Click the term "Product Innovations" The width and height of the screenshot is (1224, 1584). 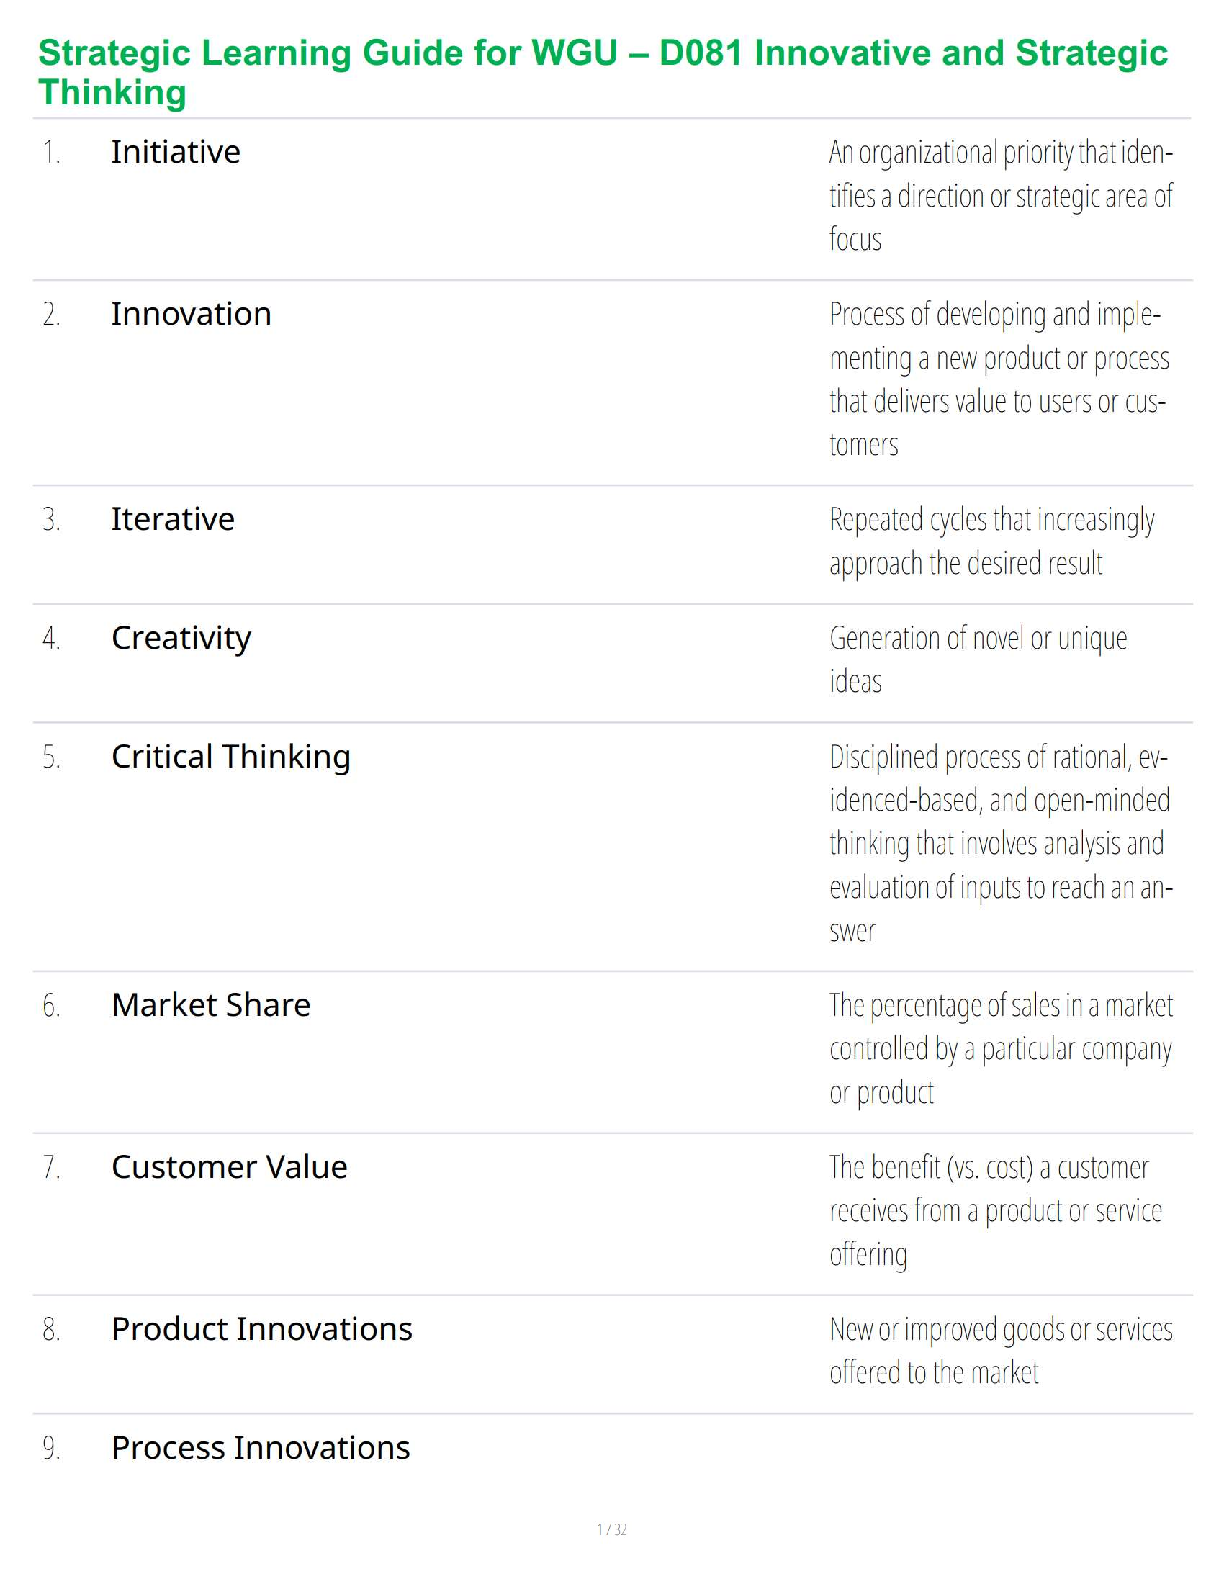(x=262, y=1329)
